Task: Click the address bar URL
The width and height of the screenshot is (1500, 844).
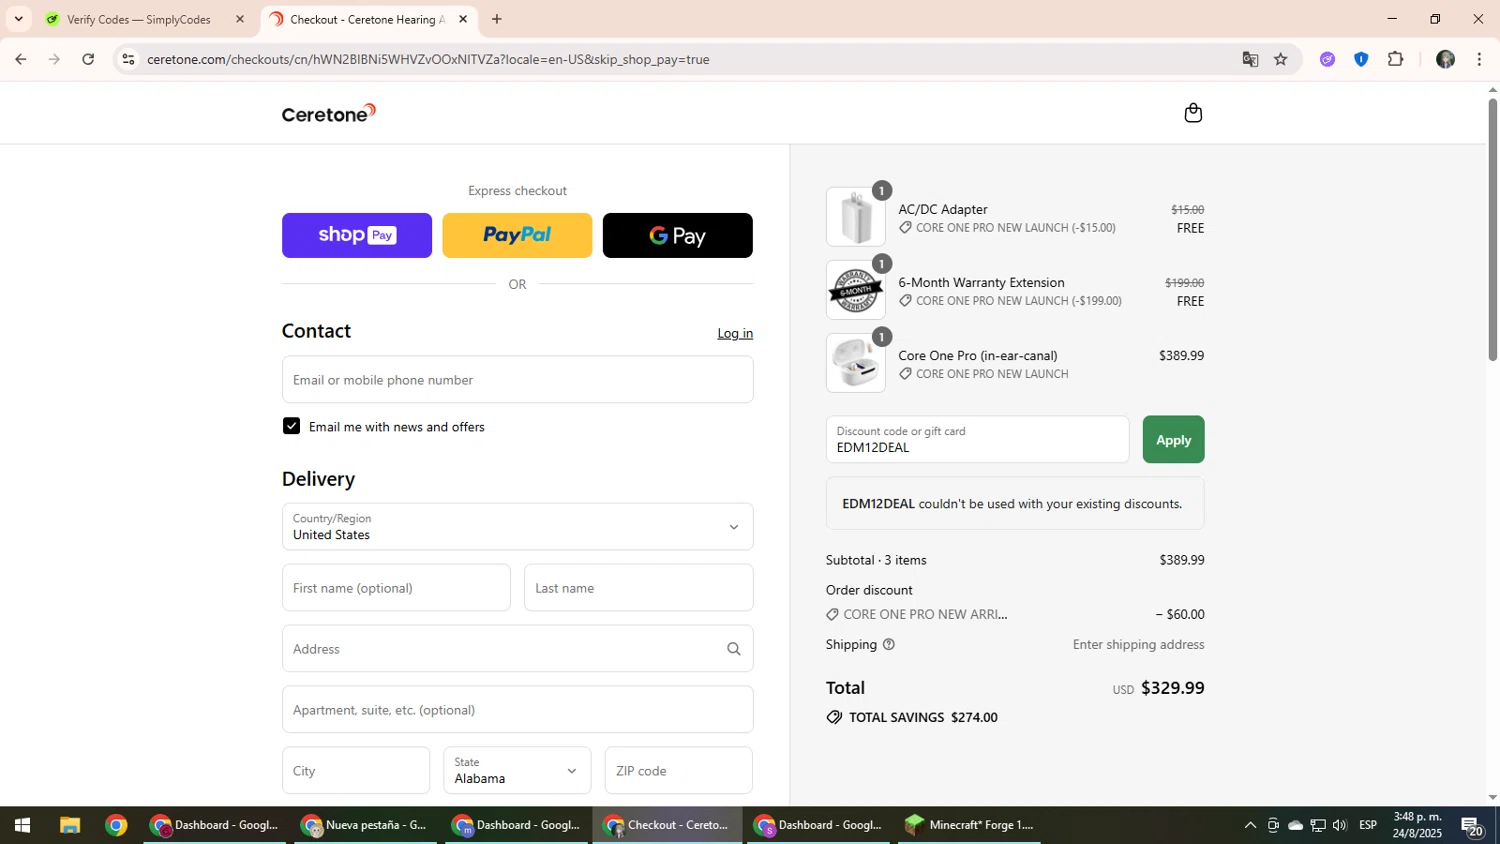Action: 428,60
